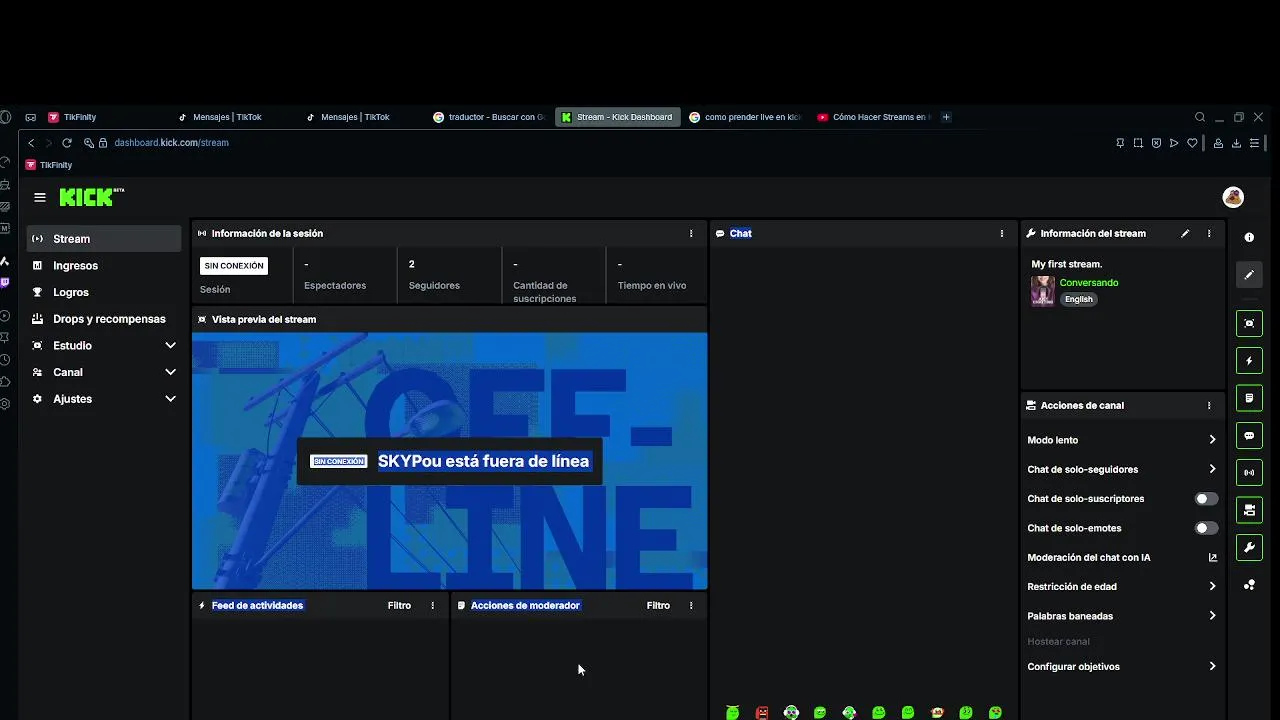Viewport: 1280px width, 720px height.
Task: Click the offline stream preview image
Action: click(x=449, y=461)
